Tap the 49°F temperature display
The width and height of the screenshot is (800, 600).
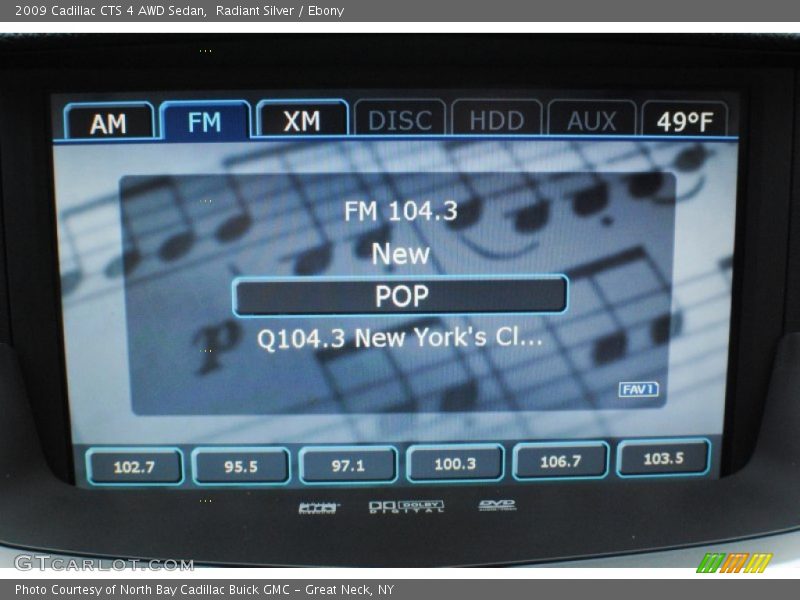point(685,121)
